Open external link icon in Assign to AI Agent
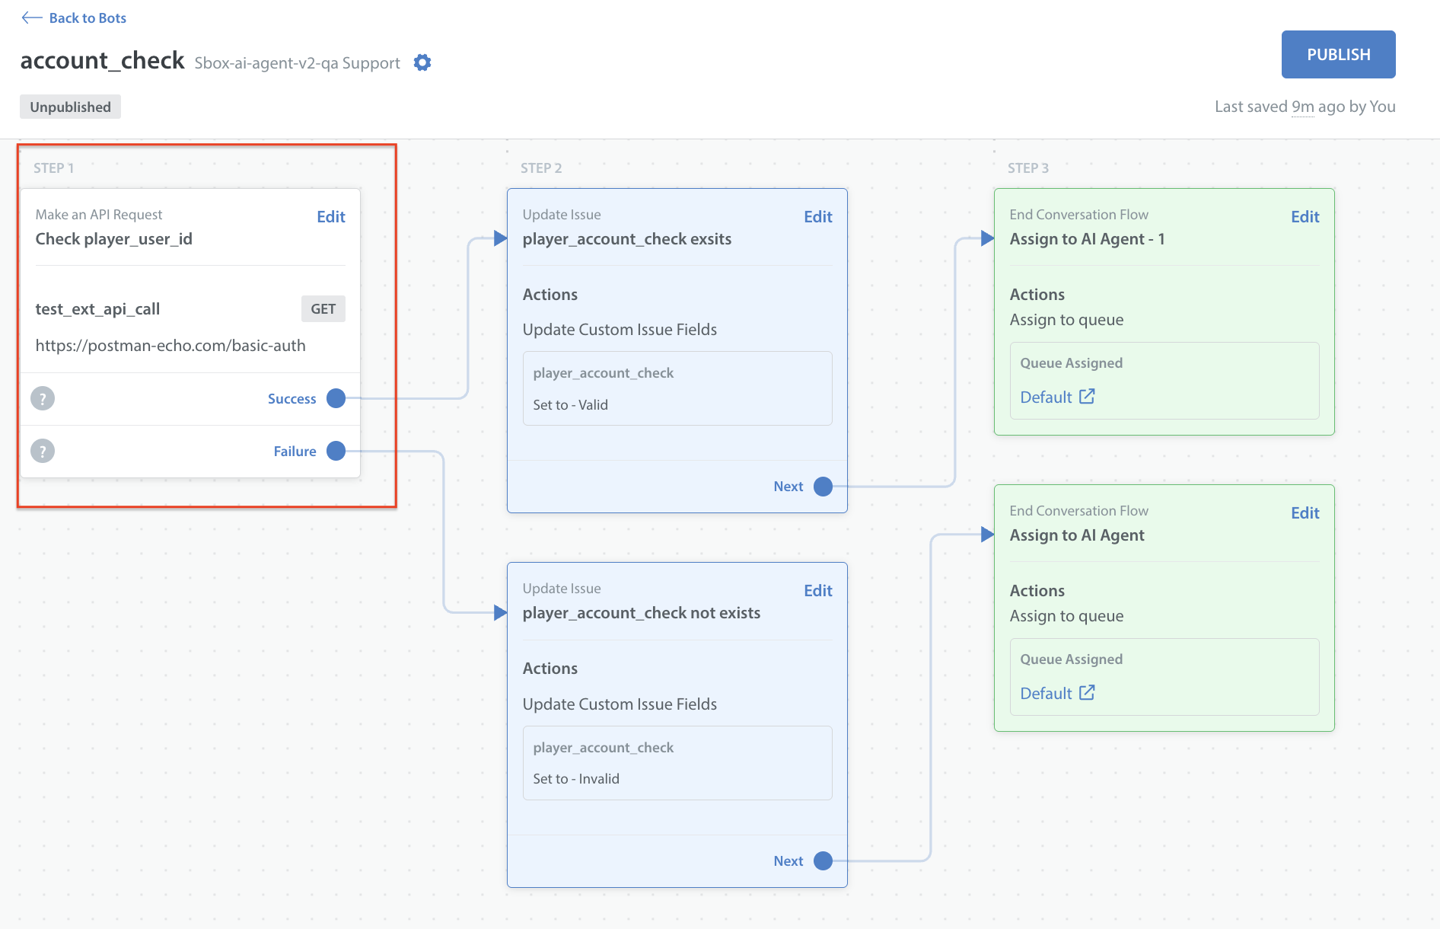Image resolution: width=1440 pixels, height=929 pixels. 1087,693
